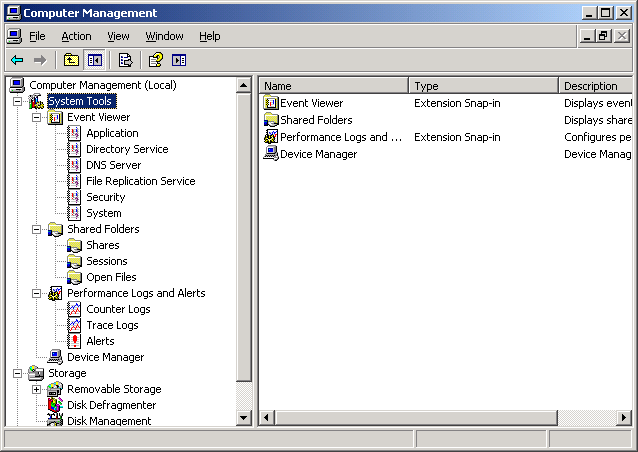Select the Open Files folder icon

pyautogui.click(x=74, y=277)
